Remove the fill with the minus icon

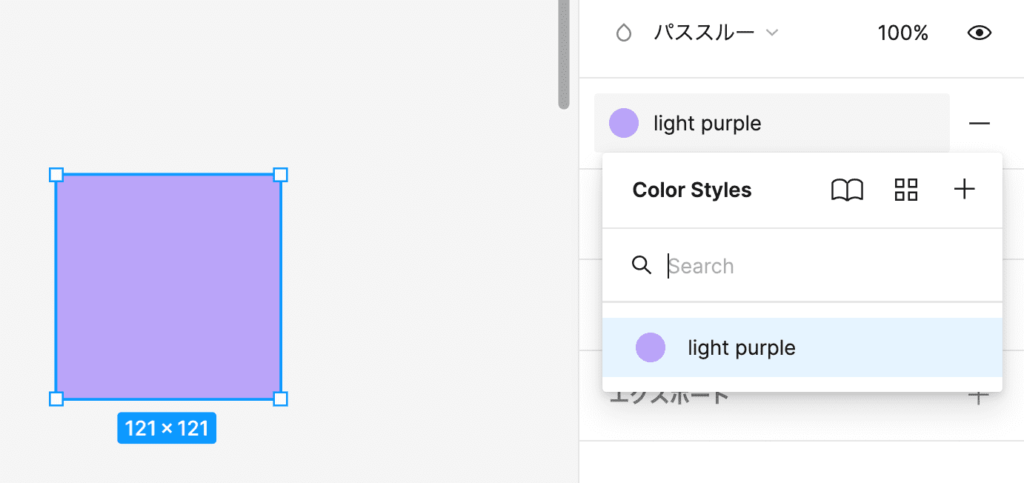pos(979,123)
